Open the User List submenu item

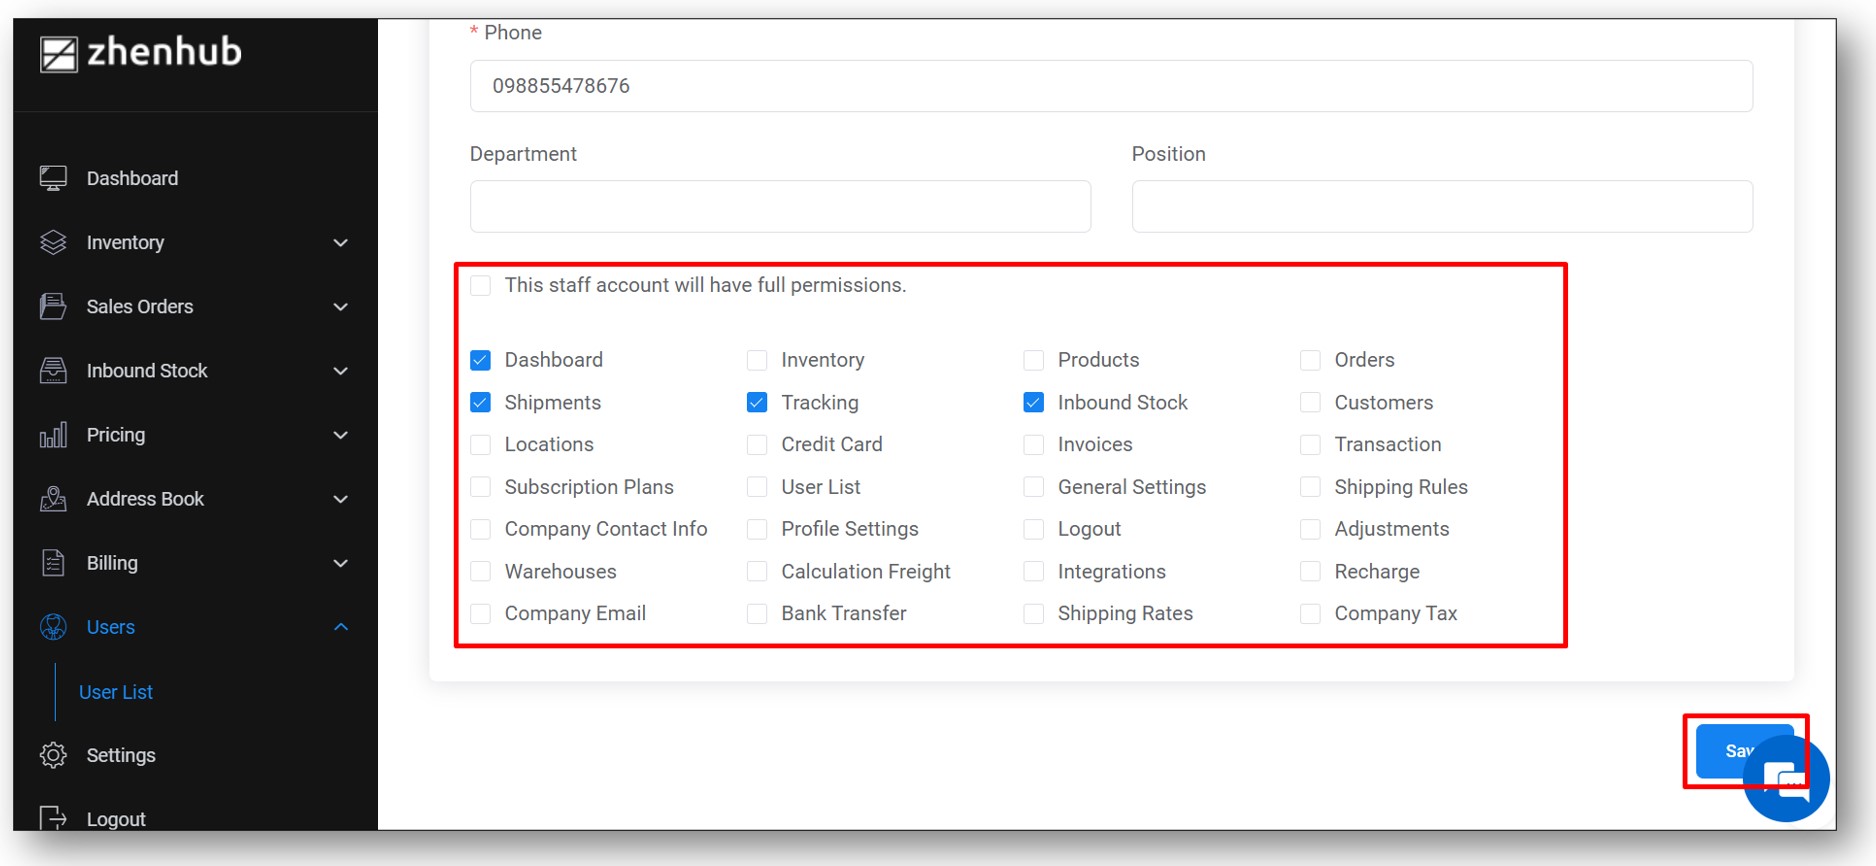coord(116,692)
